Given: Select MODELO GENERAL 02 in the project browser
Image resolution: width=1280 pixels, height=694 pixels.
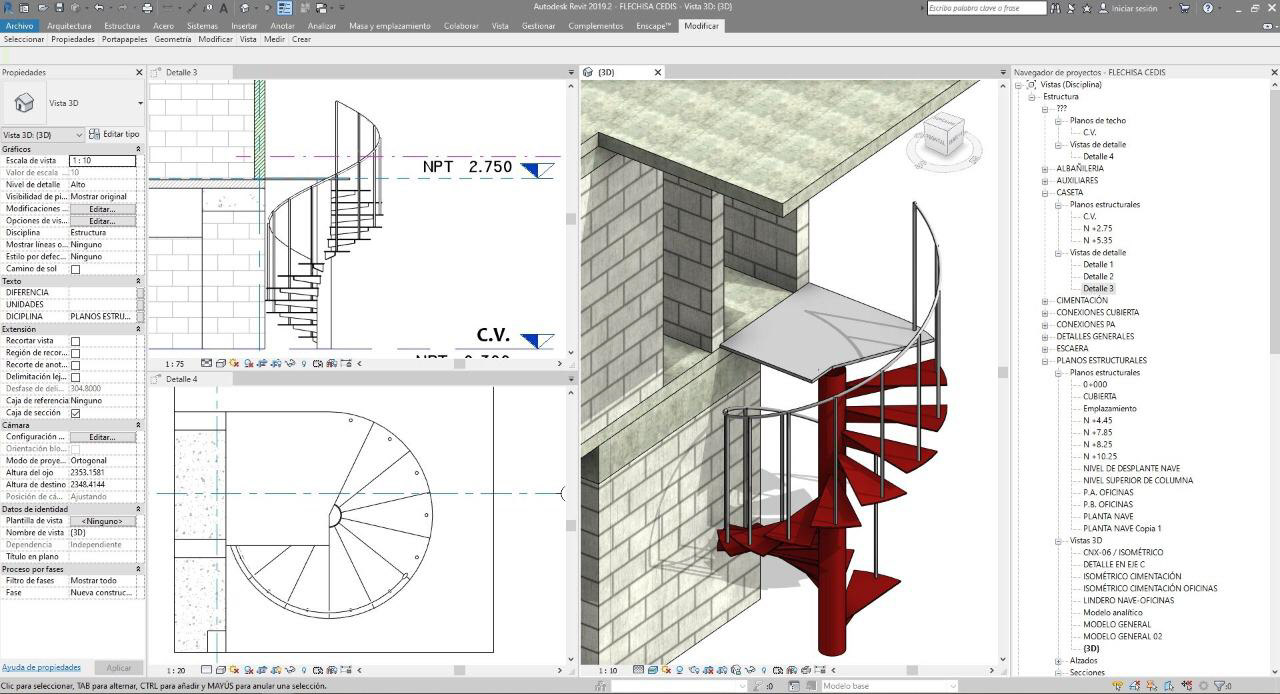Looking at the screenshot, I should (x=1123, y=637).
